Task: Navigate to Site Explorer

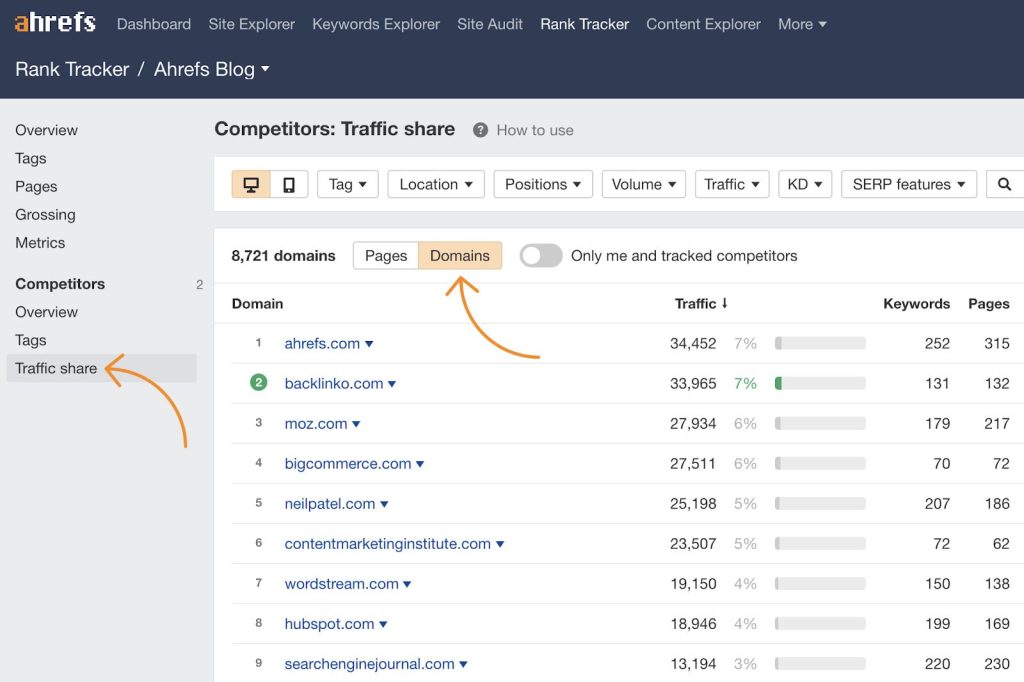Action: pos(251,23)
